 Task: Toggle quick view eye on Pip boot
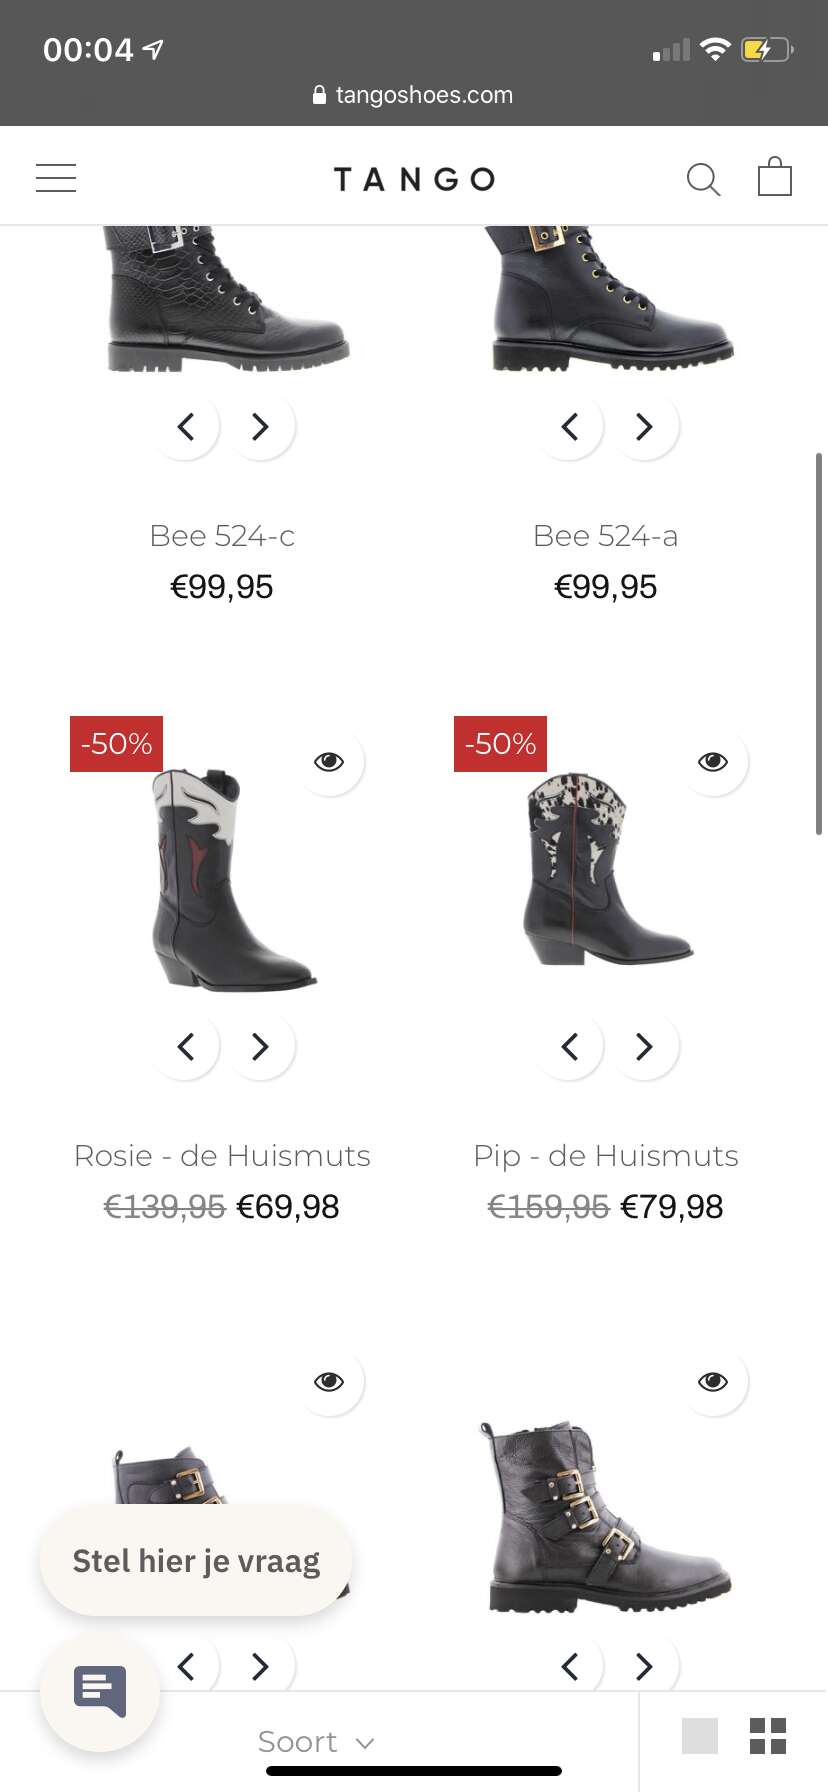click(713, 762)
